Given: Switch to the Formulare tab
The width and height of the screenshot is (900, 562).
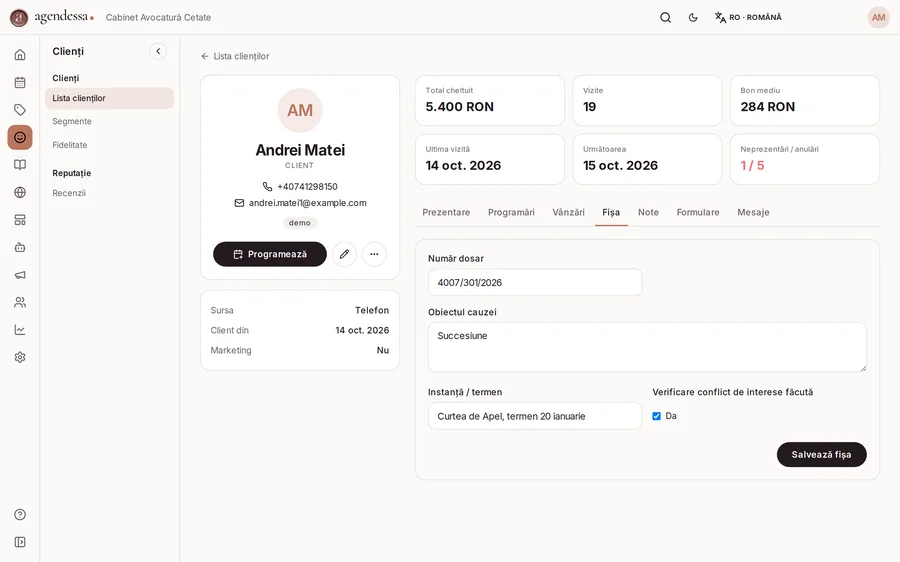Looking at the screenshot, I should pyautogui.click(x=697, y=212).
